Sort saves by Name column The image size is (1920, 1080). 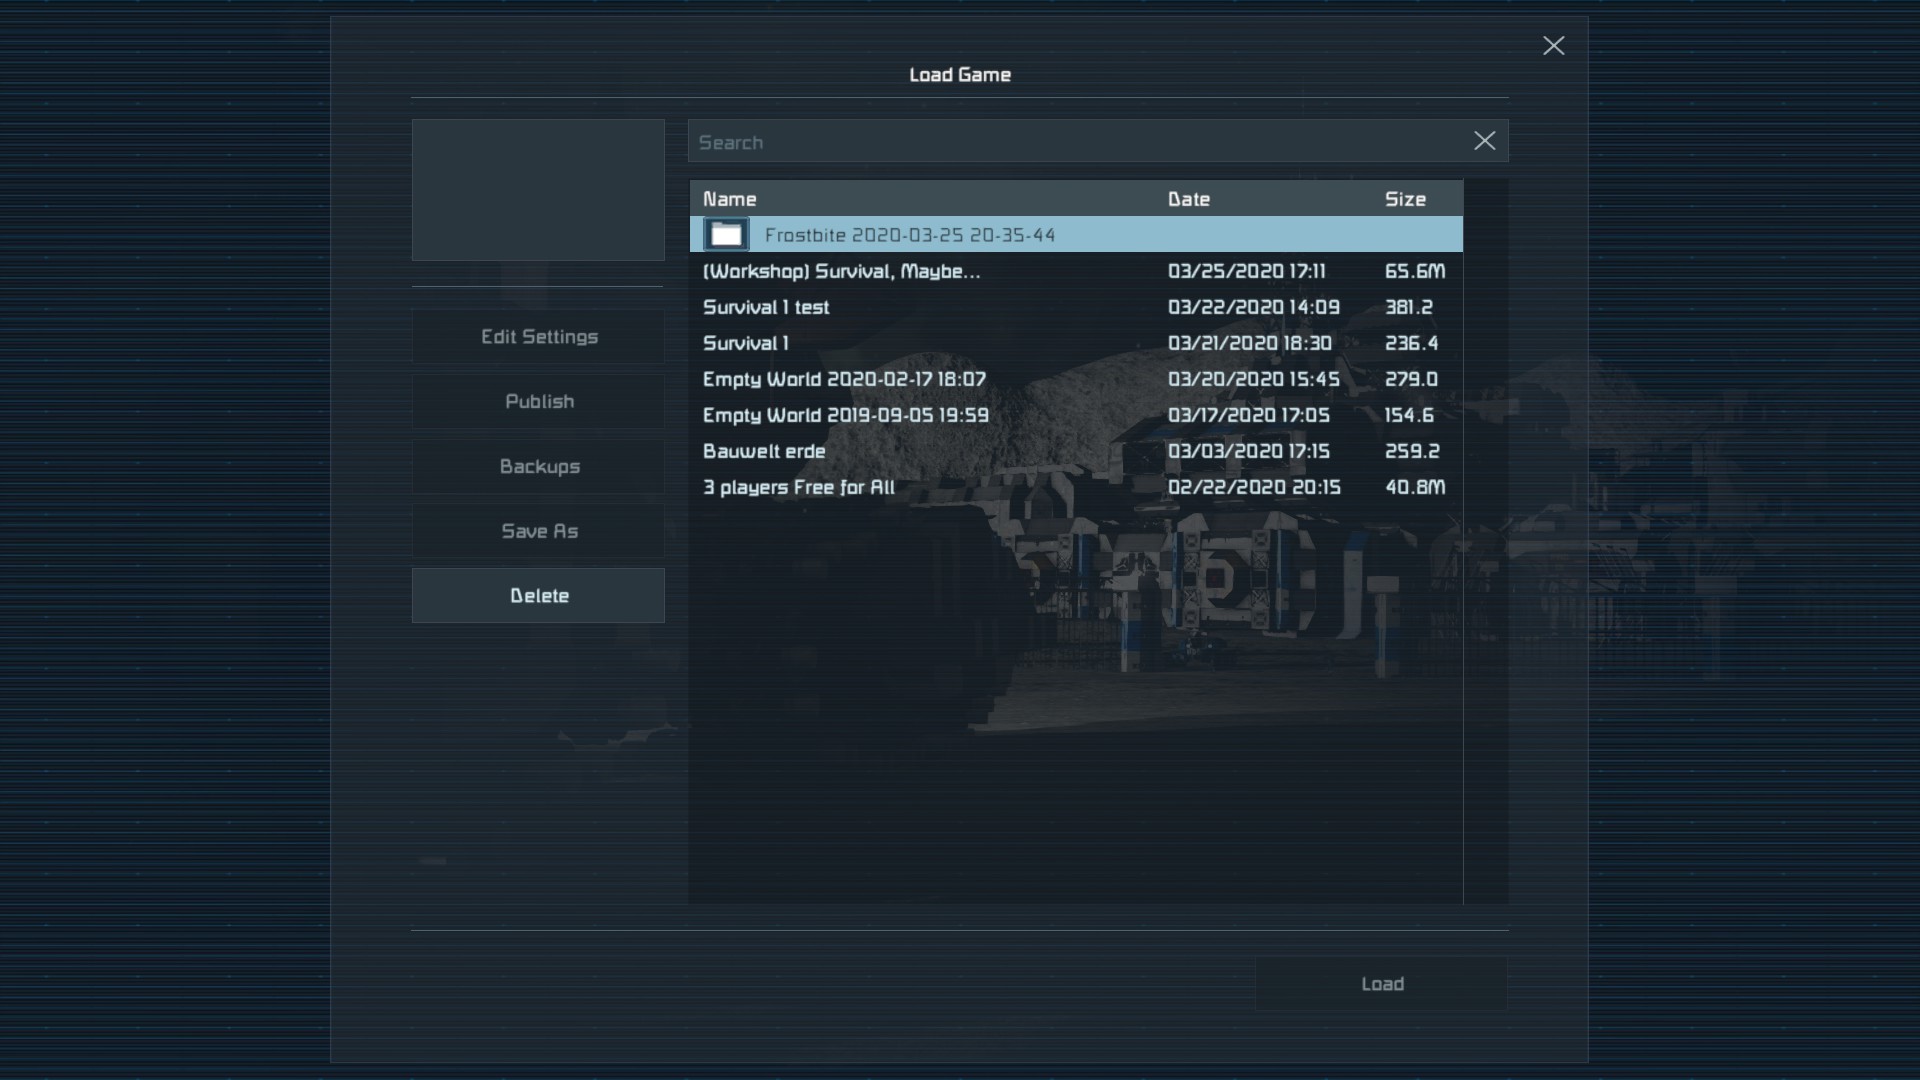pyautogui.click(x=730, y=199)
